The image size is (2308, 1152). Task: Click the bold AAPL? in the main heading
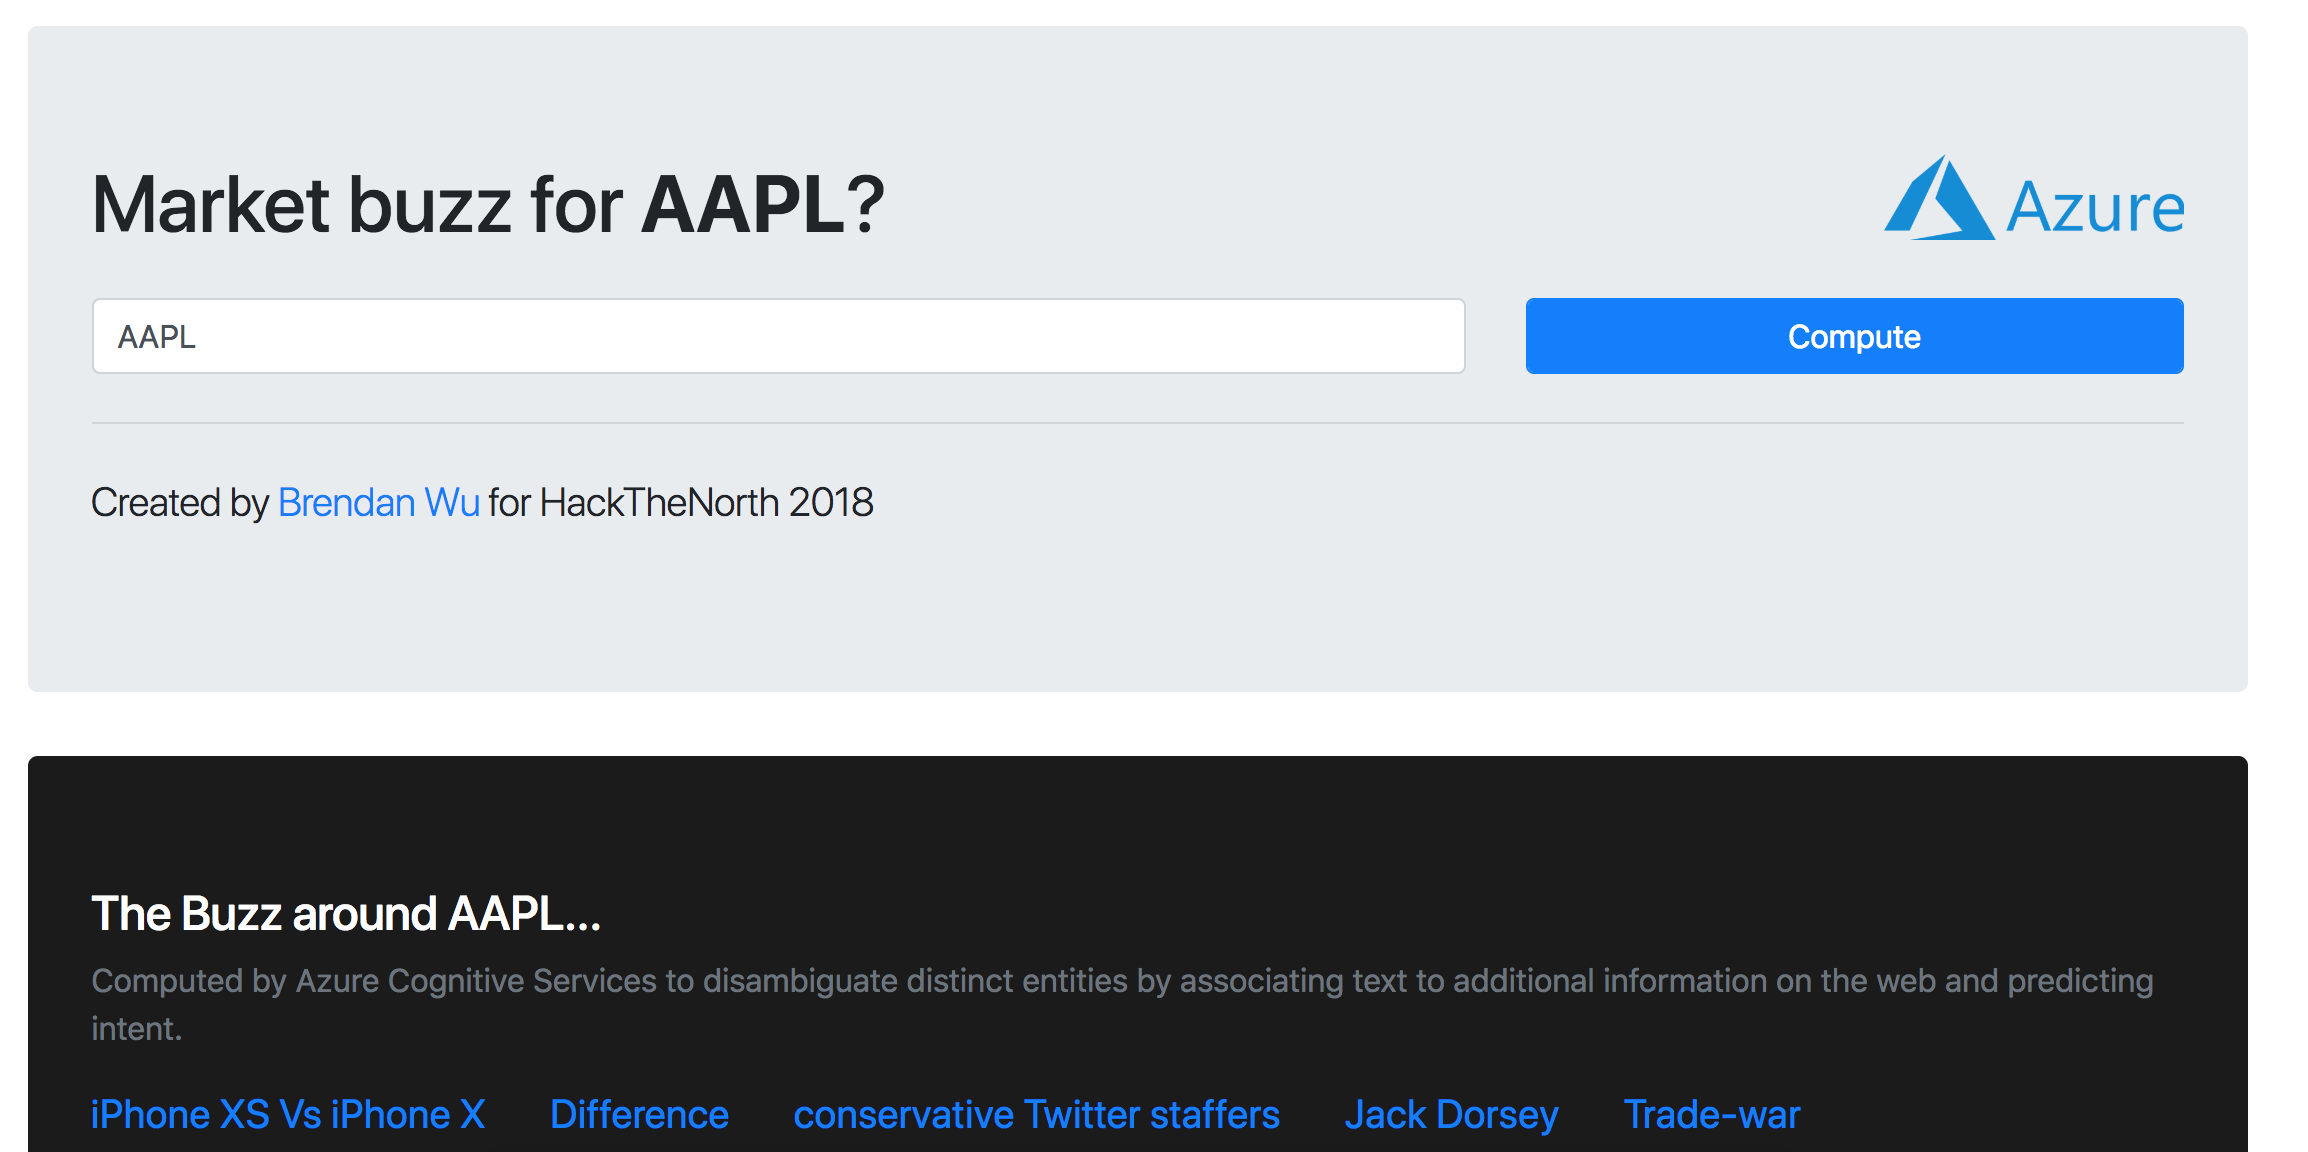pyautogui.click(x=763, y=205)
